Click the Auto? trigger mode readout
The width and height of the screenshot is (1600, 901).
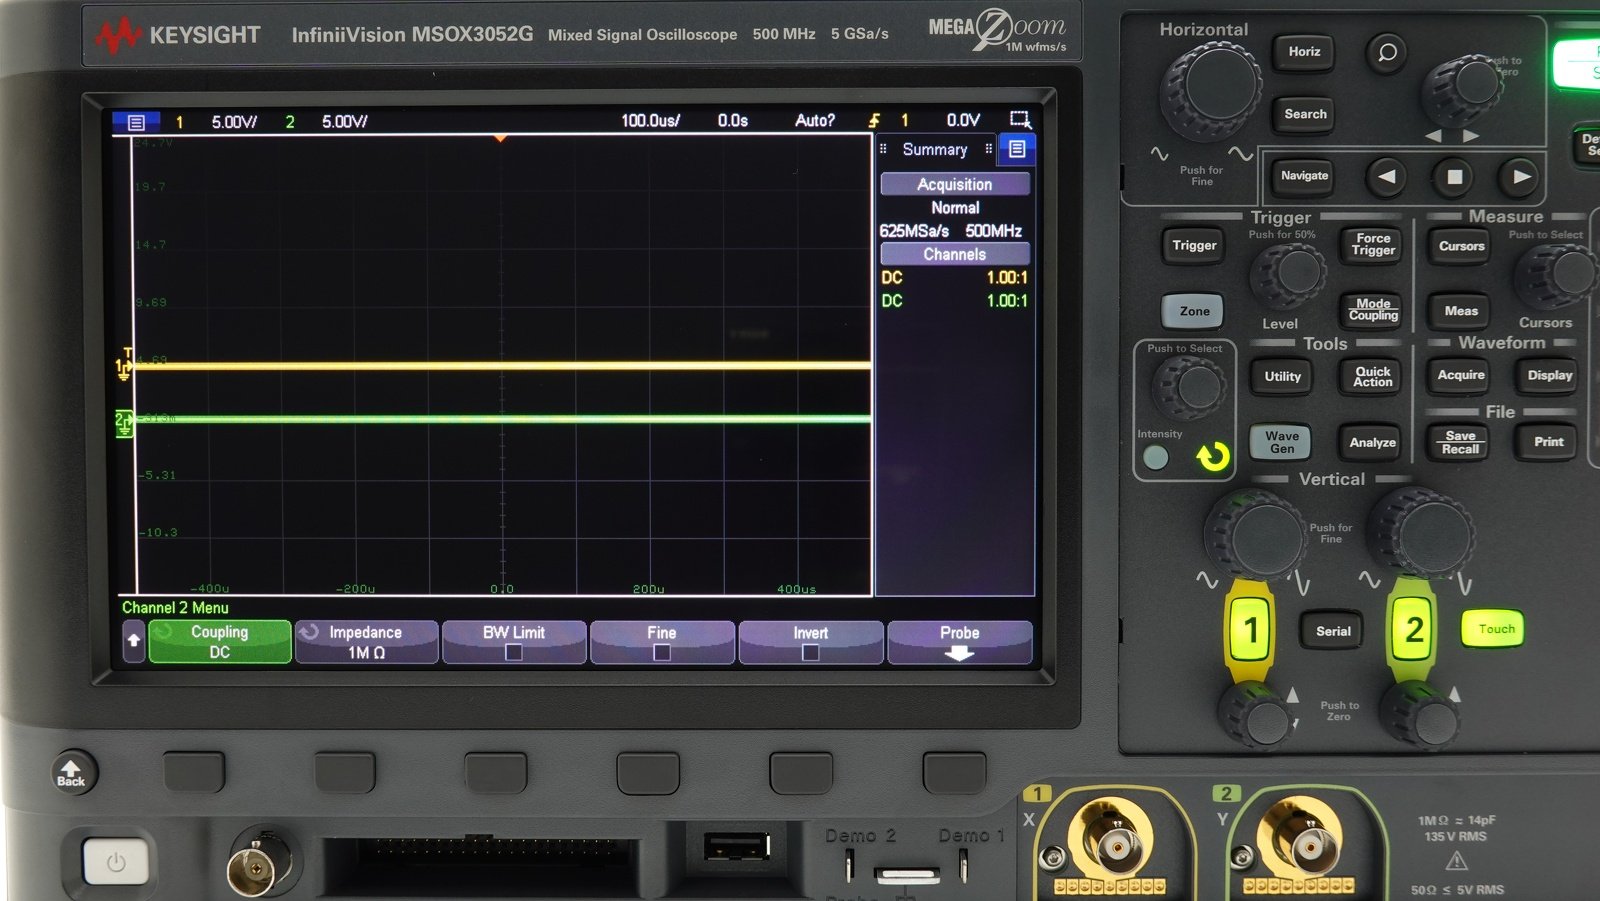815,121
